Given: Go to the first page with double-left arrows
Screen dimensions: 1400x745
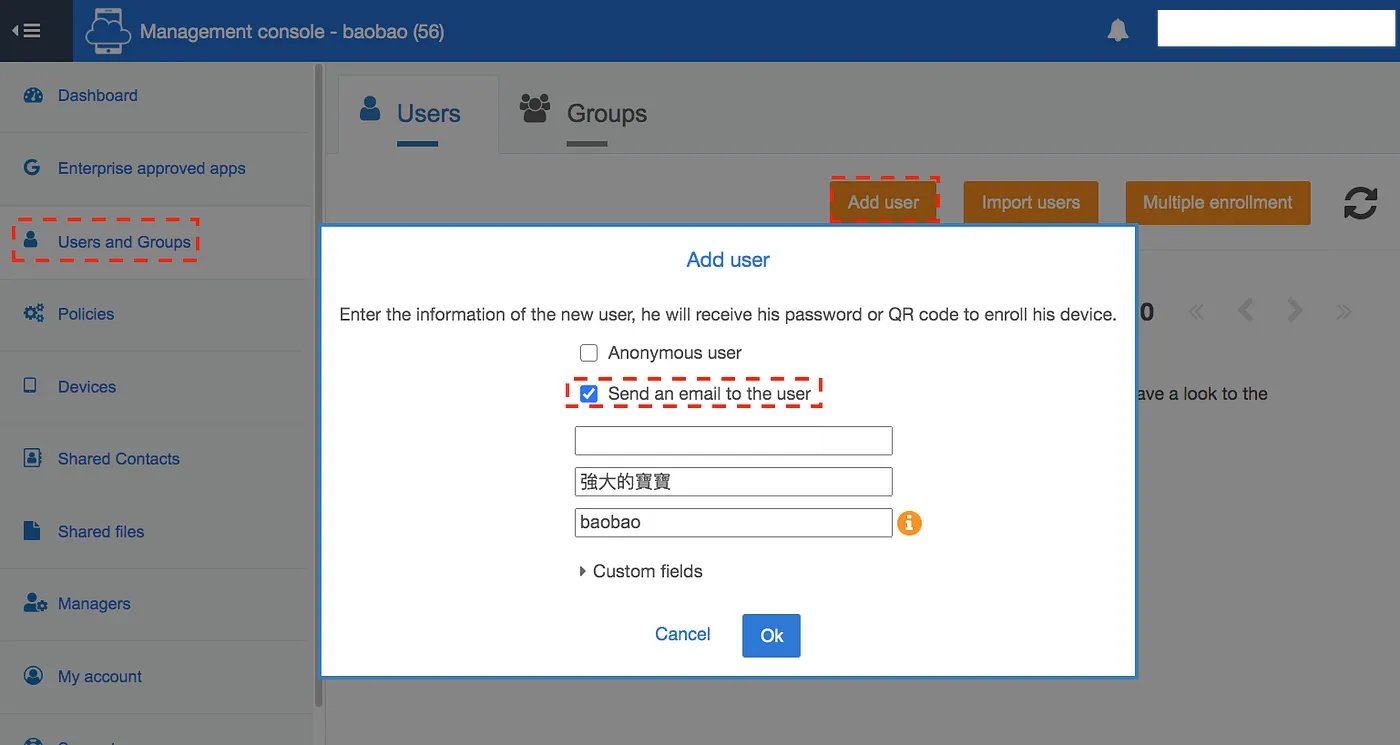Looking at the screenshot, I should coord(1196,312).
